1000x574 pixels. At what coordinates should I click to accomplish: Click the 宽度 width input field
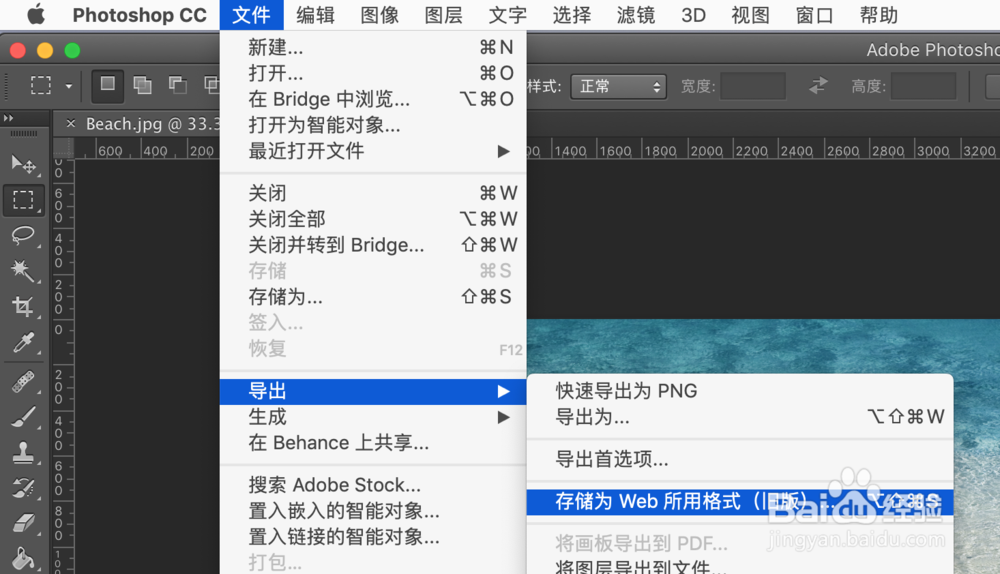[753, 86]
